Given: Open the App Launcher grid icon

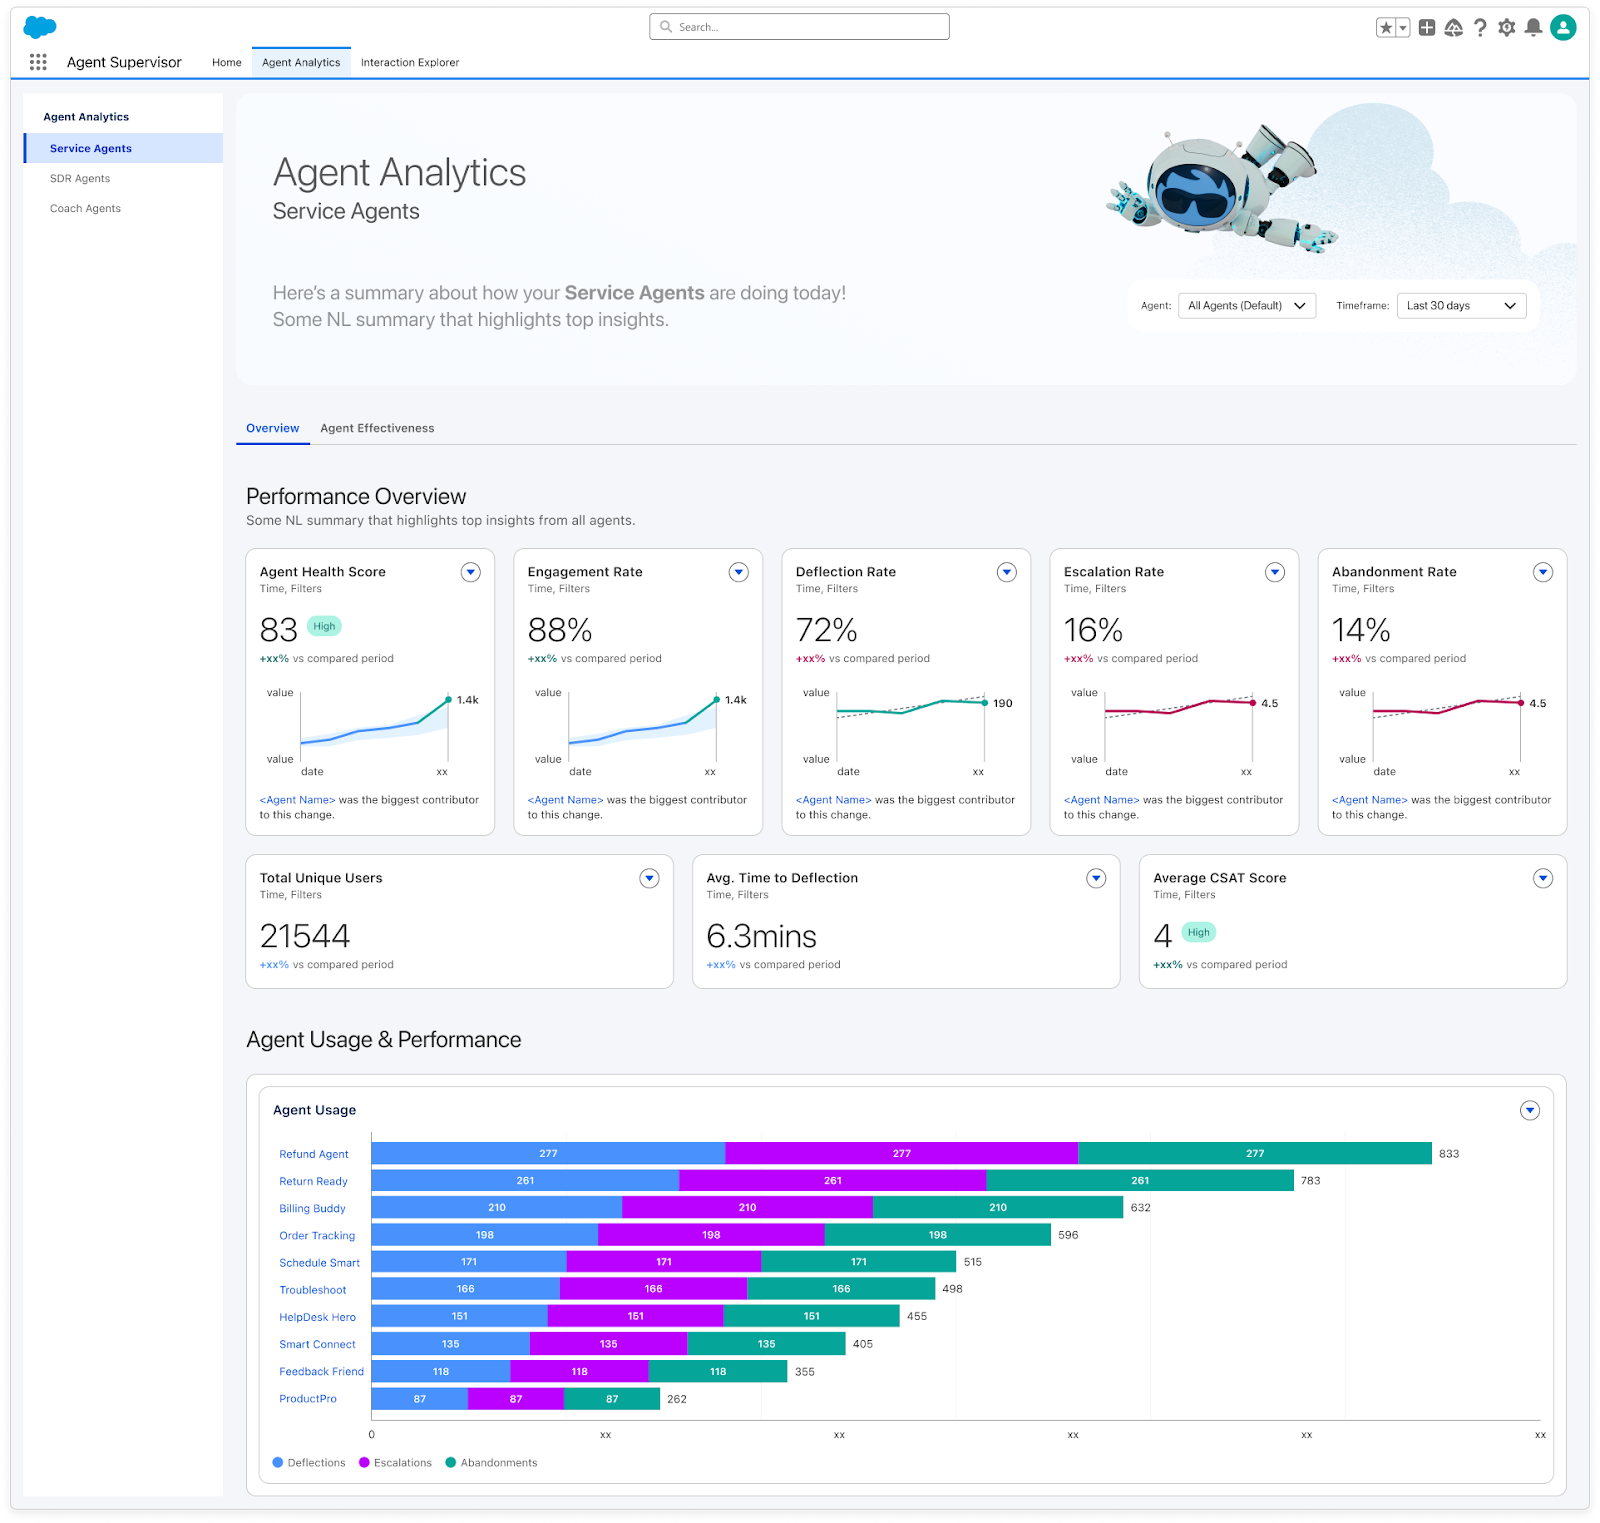Looking at the screenshot, I should (38, 62).
